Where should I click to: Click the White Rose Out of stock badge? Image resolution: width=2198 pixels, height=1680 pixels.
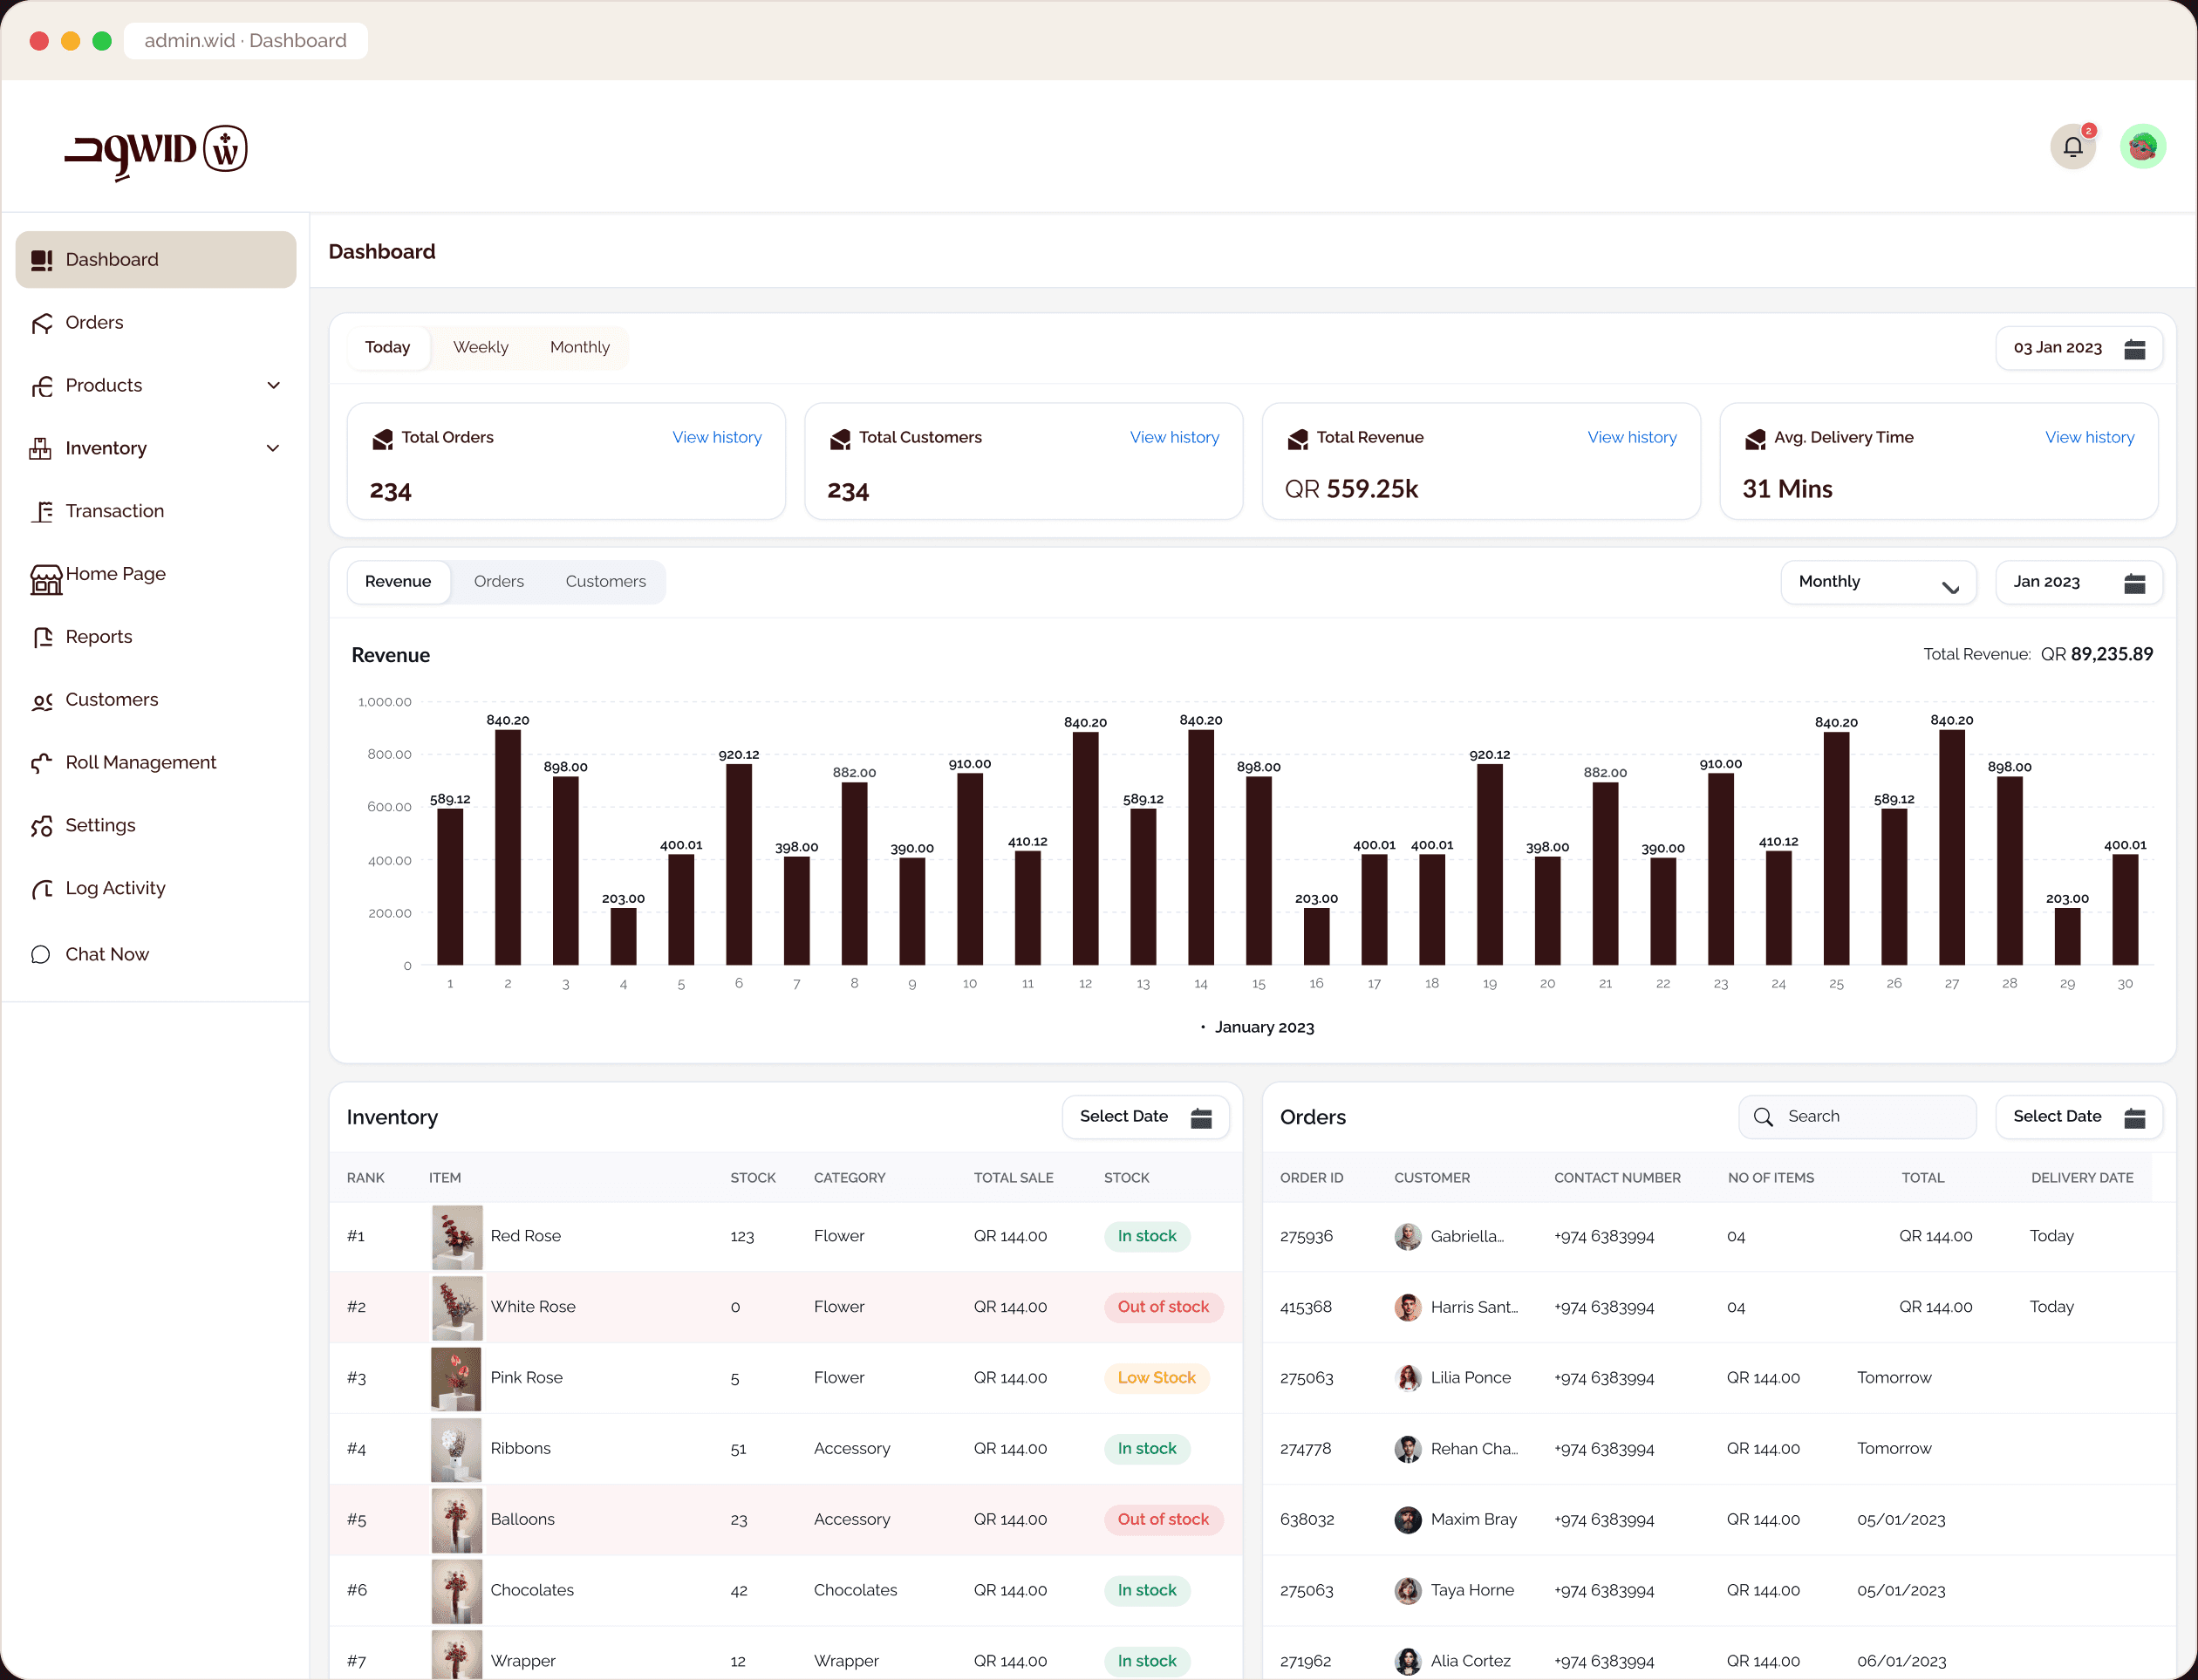1163,1307
